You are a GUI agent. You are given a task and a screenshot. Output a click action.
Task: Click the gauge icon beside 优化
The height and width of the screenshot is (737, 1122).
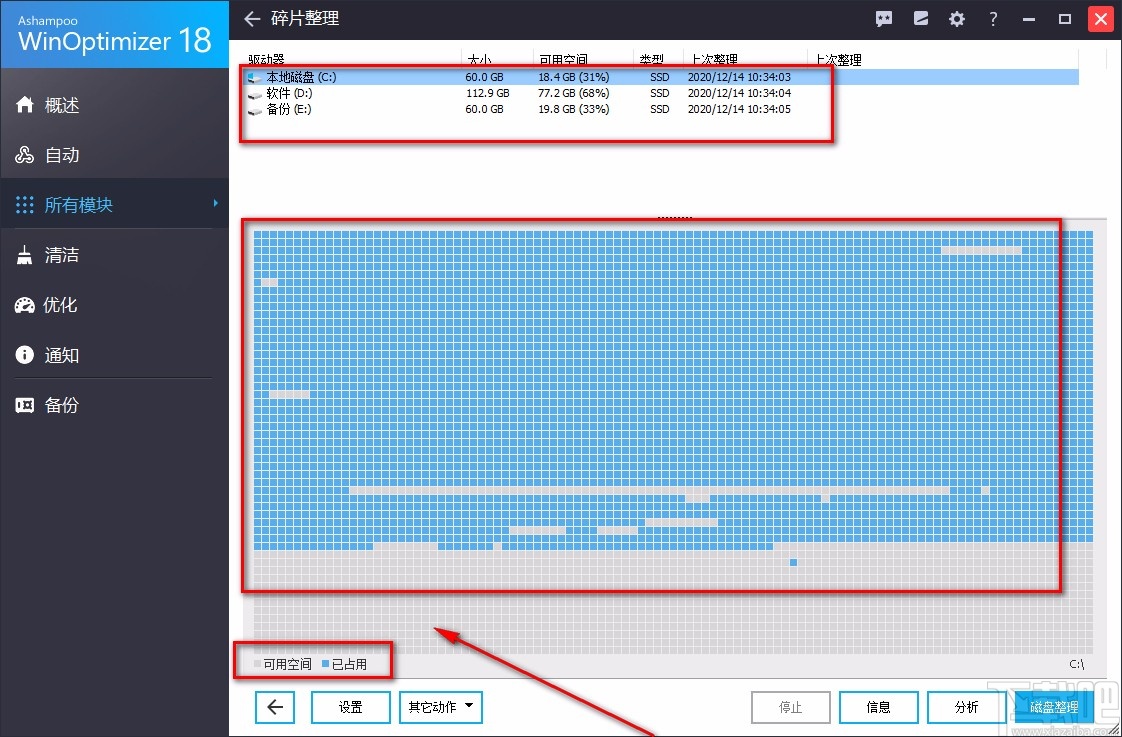[24, 306]
